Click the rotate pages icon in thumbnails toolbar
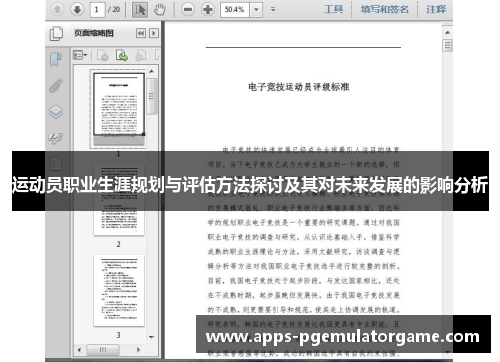Viewport: 500px width, 362px height. [141, 55]
